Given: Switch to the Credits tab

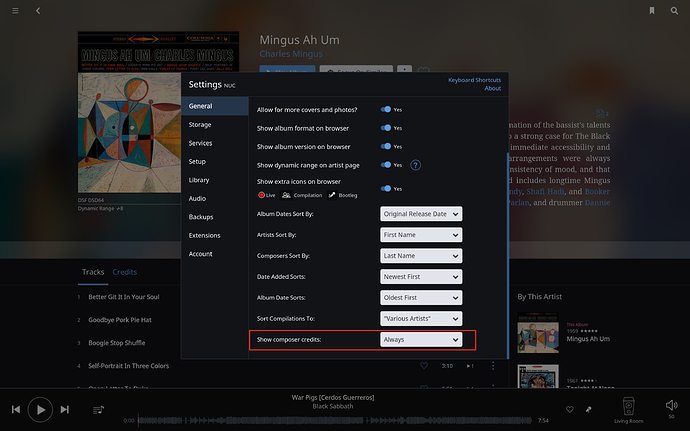Looking at the screenshot, I should [x=125, y=272].
